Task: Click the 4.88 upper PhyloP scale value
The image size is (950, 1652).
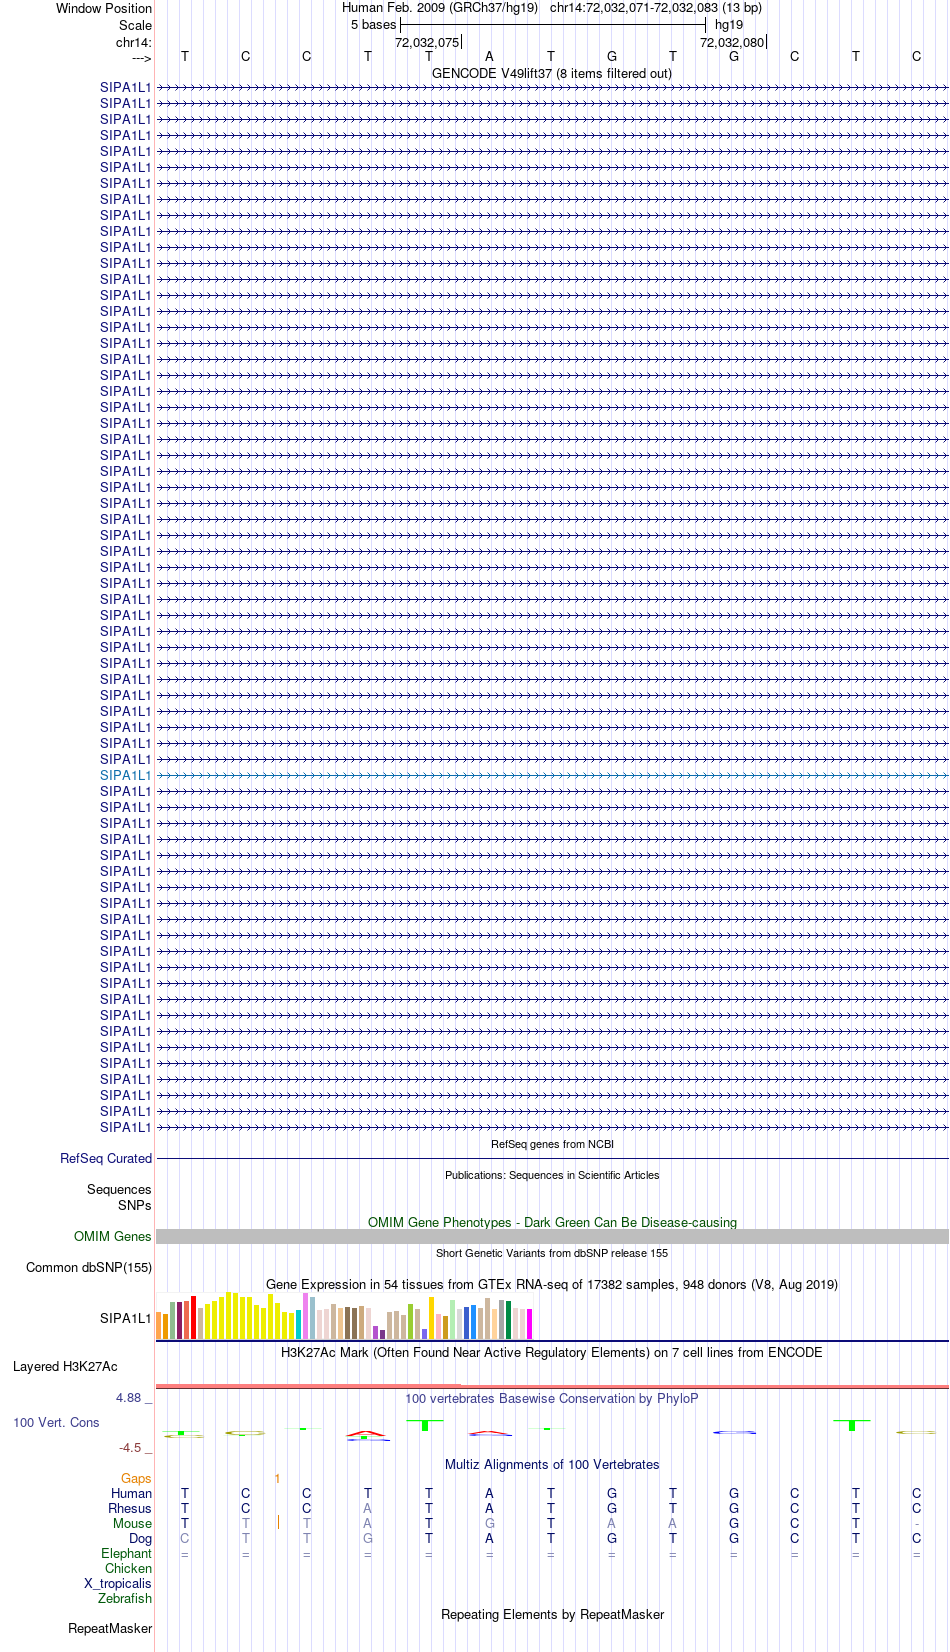Action: (x=129, y=1397)
